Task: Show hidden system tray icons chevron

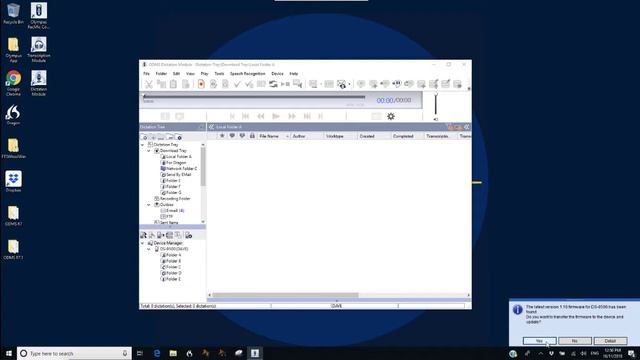Action: 540,353
